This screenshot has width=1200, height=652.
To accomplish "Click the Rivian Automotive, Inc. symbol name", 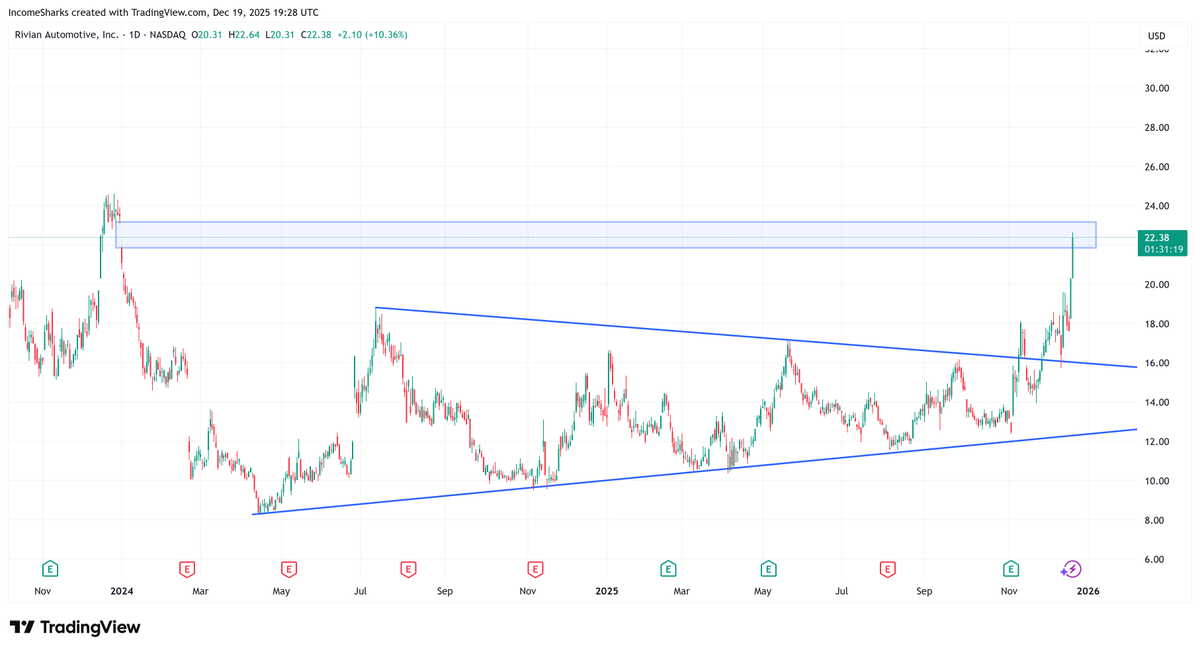I will 66,35.
